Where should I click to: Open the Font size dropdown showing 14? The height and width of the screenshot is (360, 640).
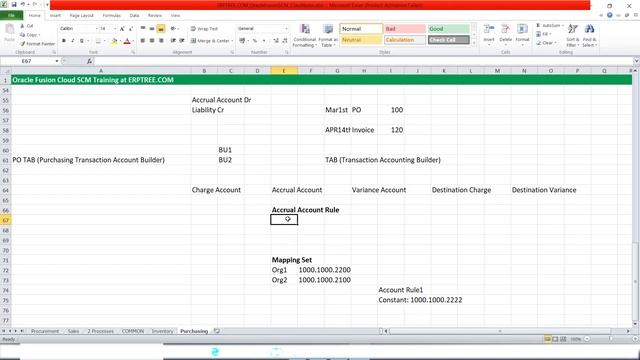click(x=115, y=29)
